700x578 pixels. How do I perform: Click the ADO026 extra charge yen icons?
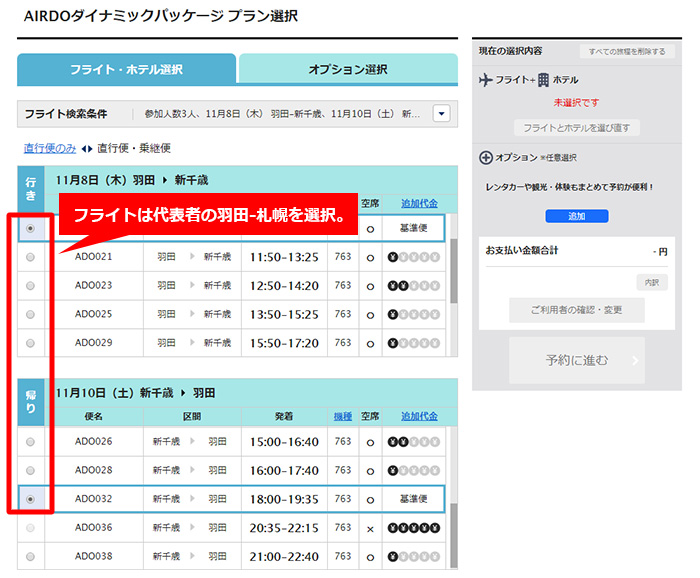pyautogui.click(x=414, y=442)
